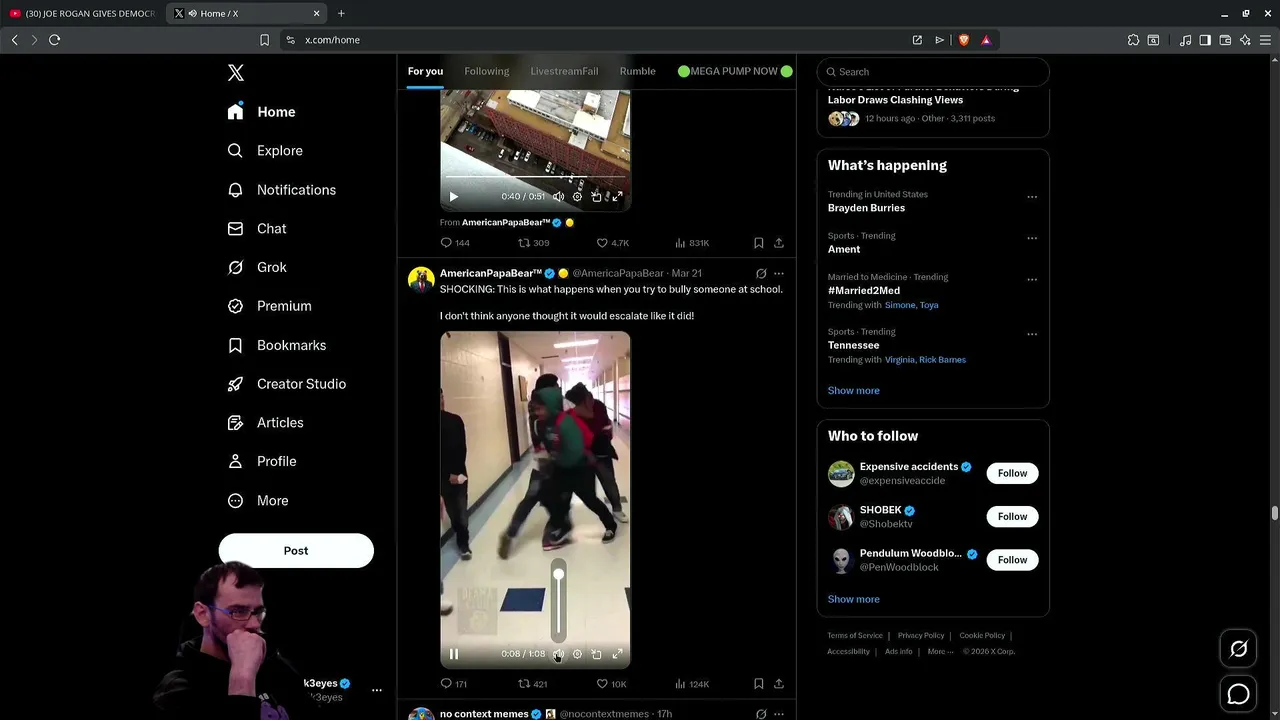Show more under What's happening

[853, 391]
